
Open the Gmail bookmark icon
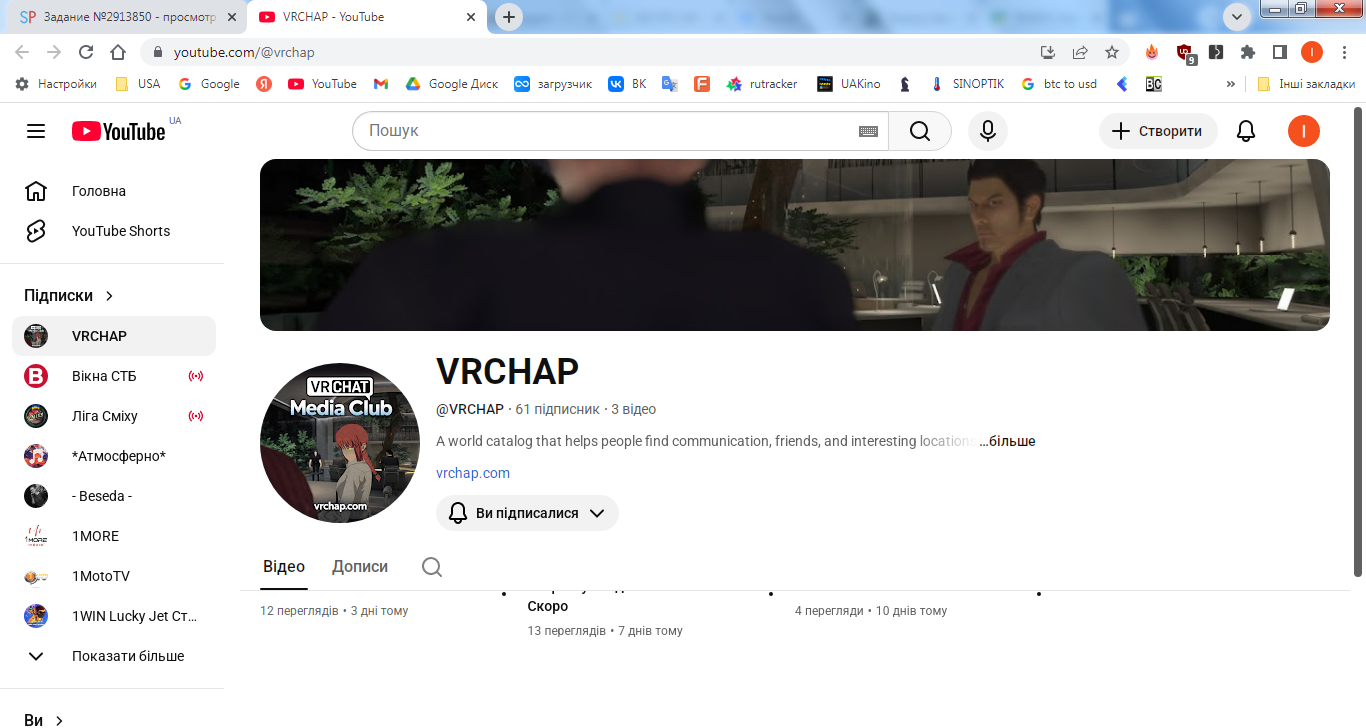pos(381,84)
